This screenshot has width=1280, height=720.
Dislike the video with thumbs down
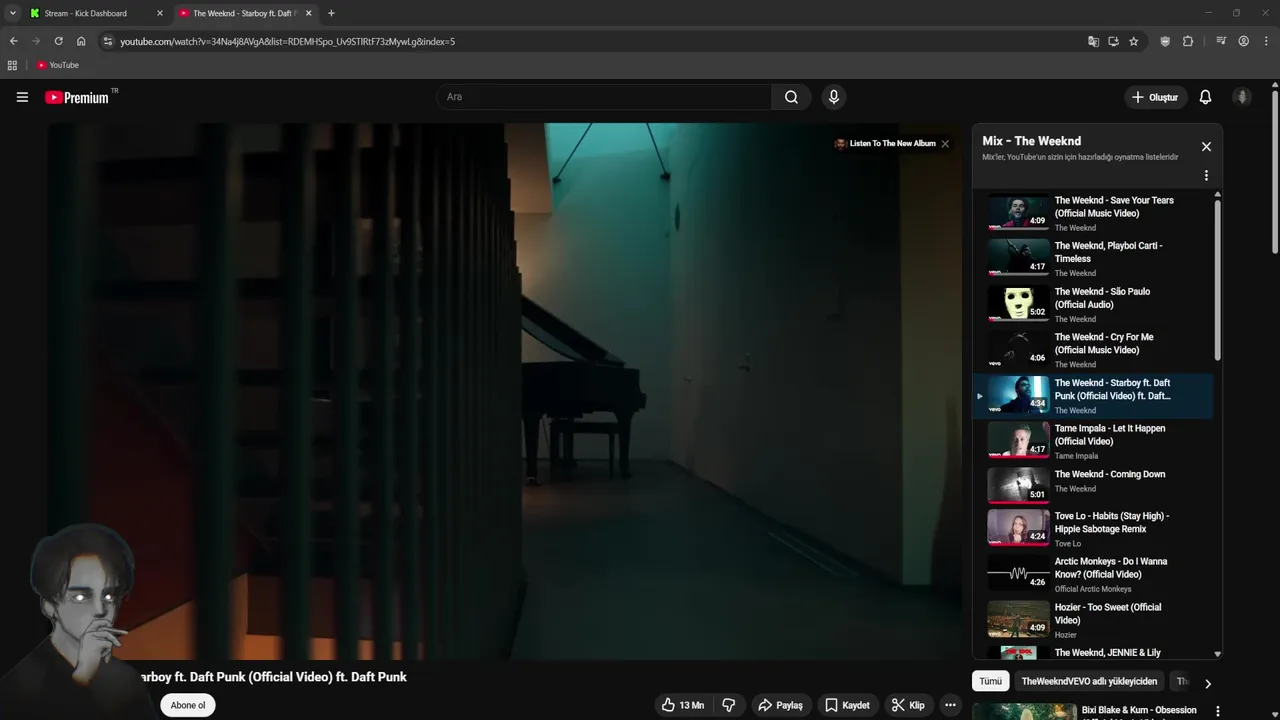click(729, 705)
